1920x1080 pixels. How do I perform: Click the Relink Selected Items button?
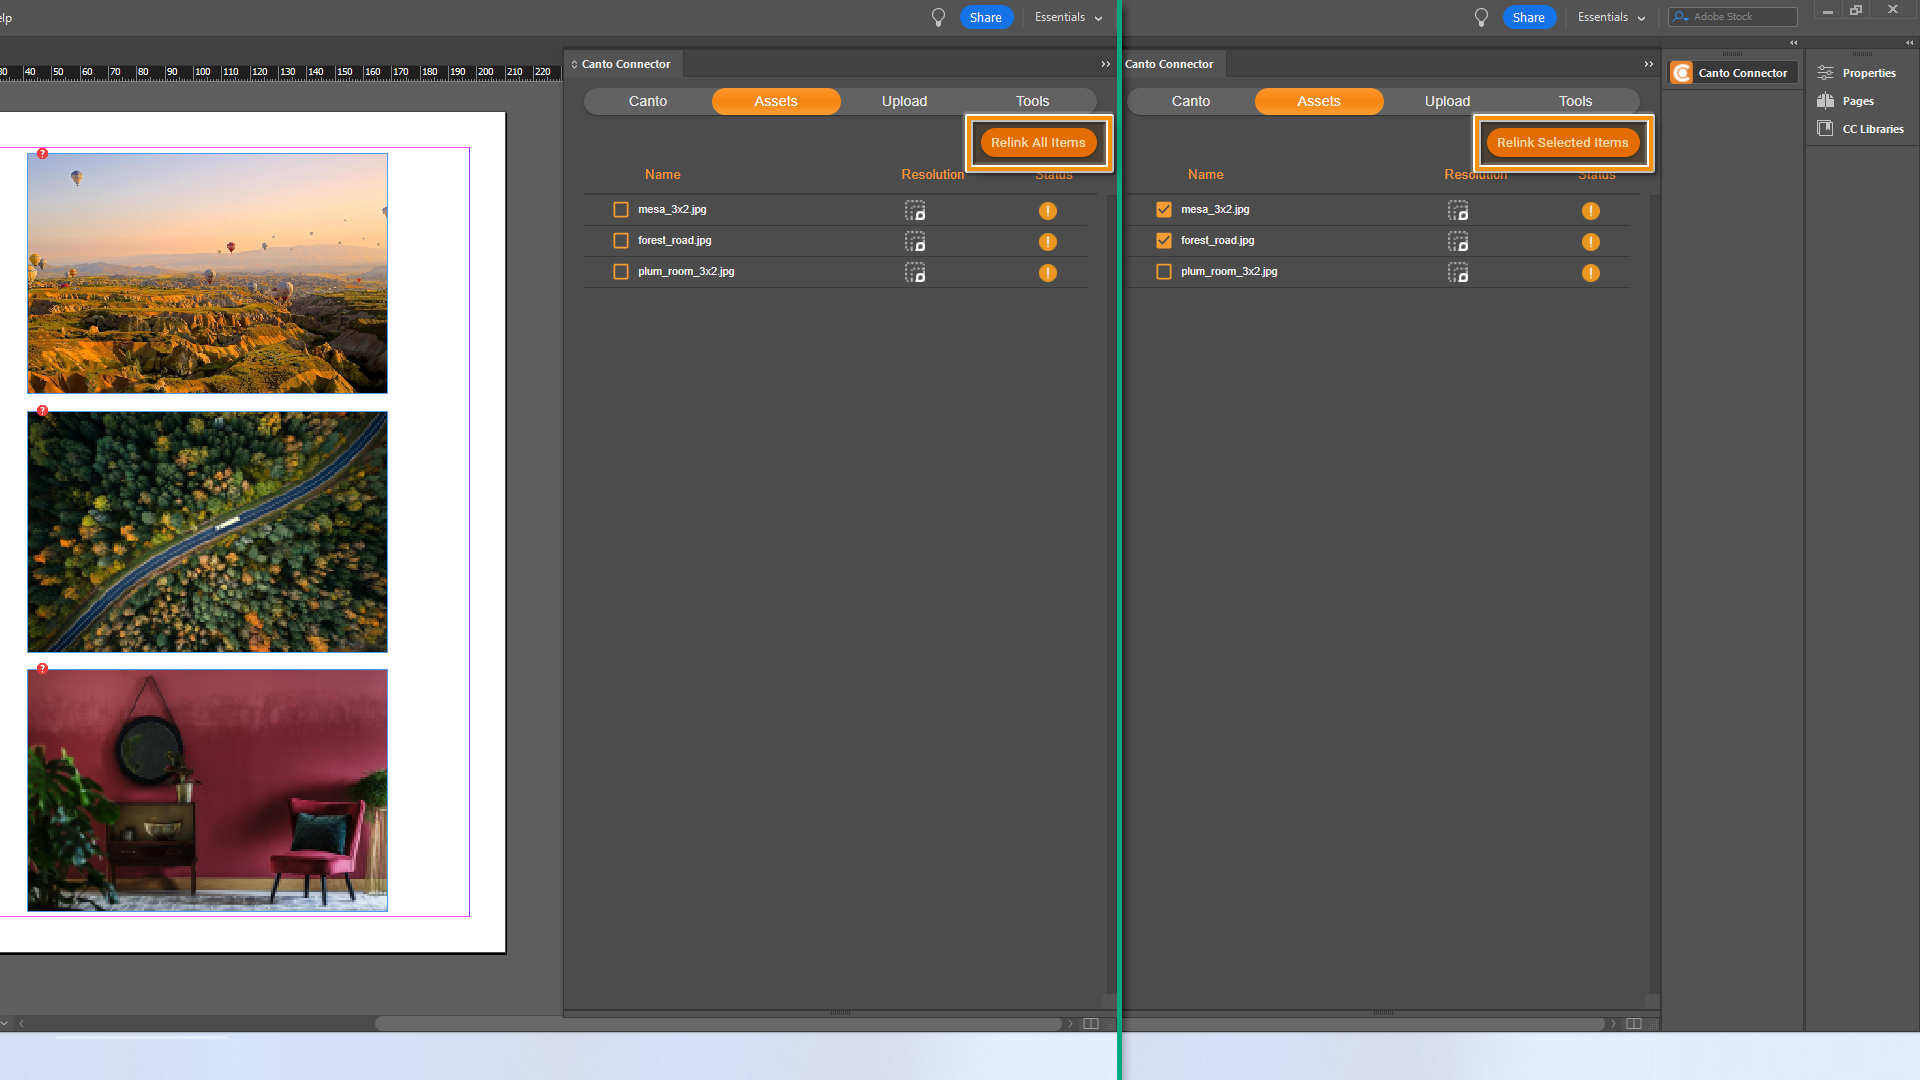click(x=1562, y=143)
